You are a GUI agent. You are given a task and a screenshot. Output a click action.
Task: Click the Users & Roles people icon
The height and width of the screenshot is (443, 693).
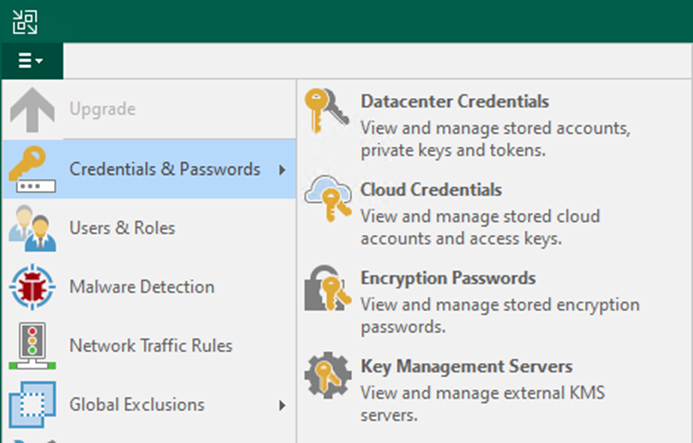[32, 228]
